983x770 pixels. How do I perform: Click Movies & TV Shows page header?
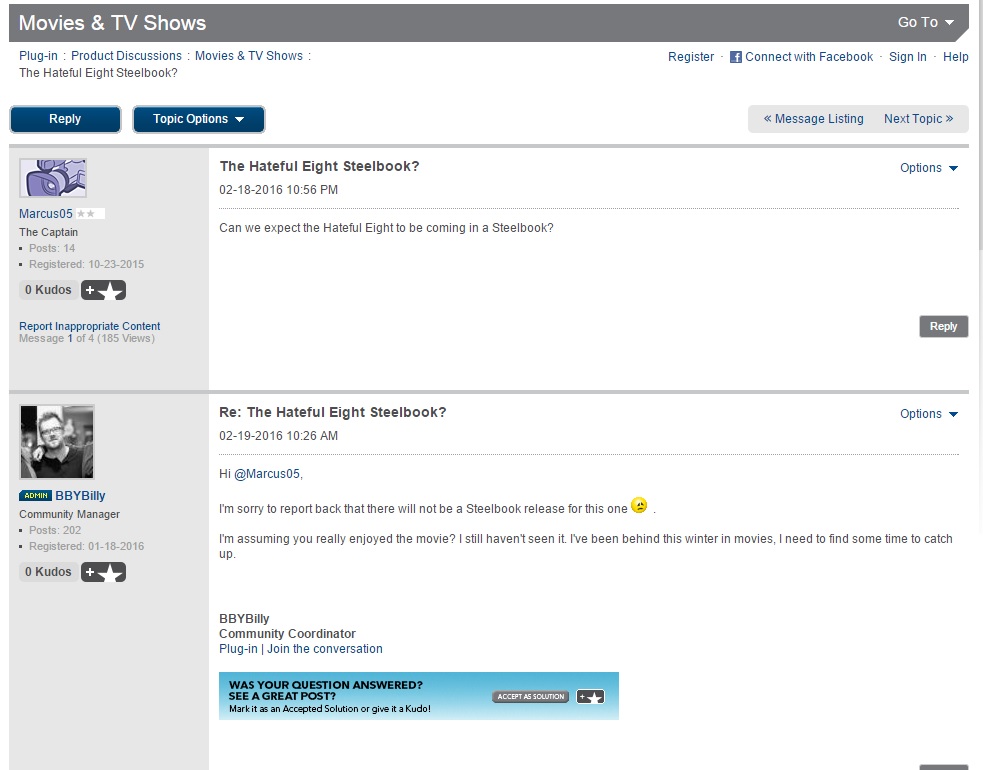112,23
